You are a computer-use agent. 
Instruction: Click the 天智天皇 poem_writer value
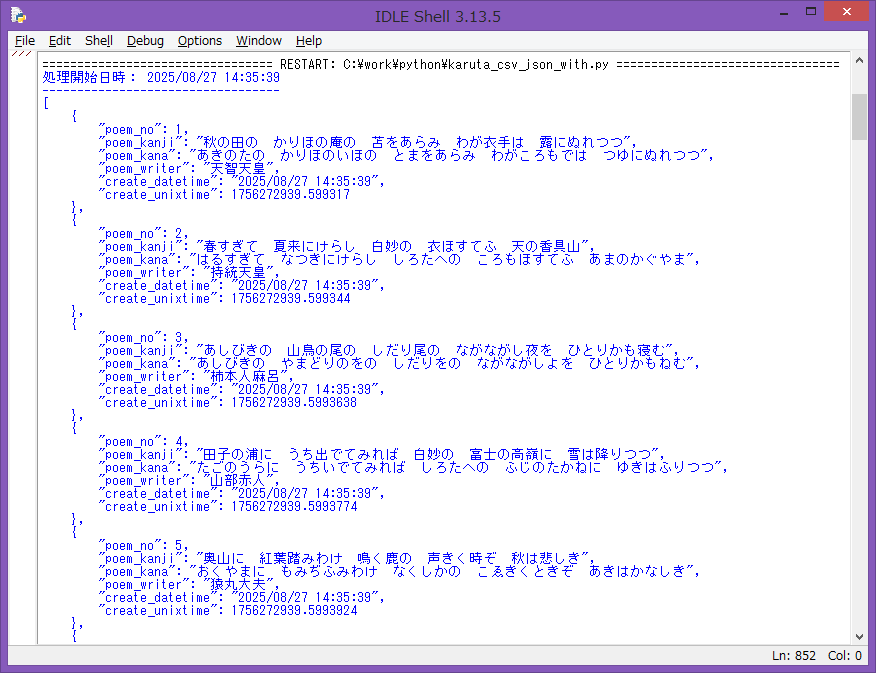coord(237,168)
